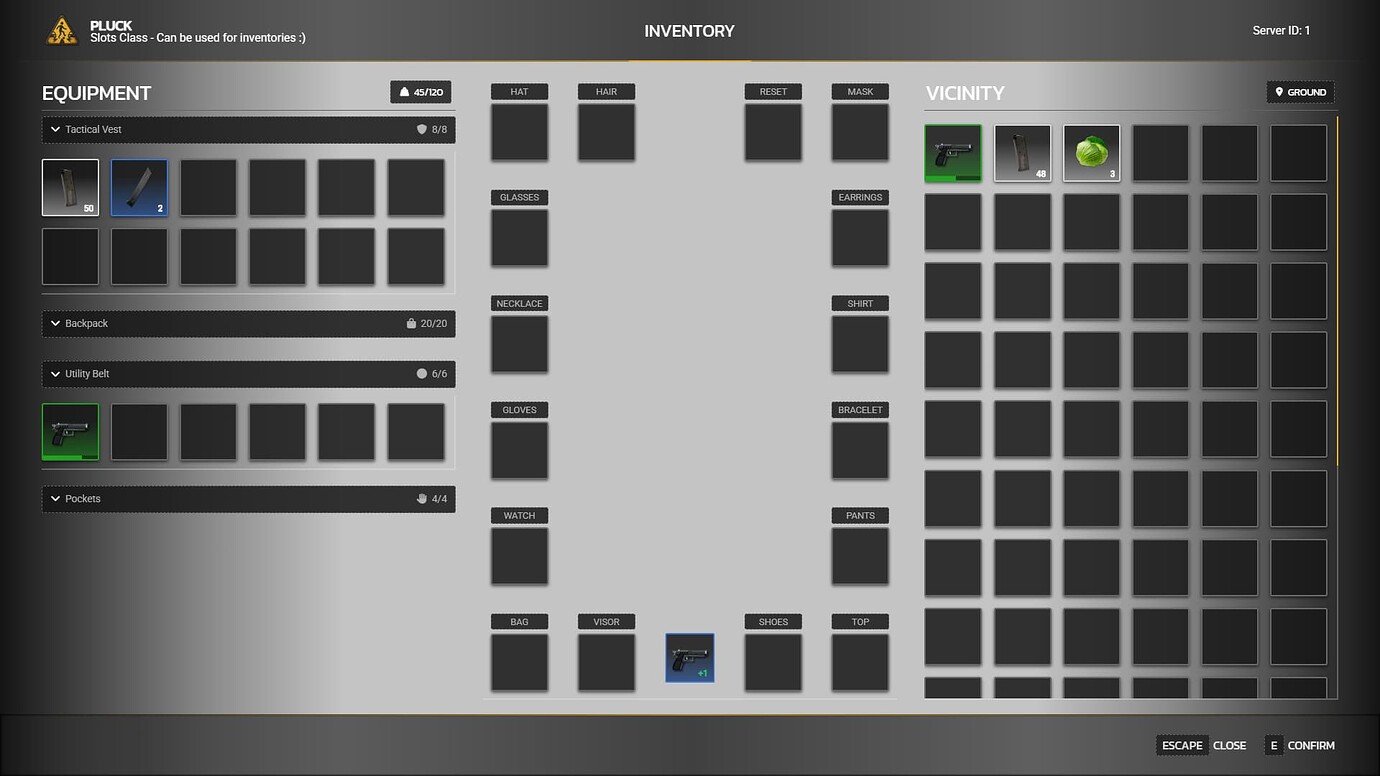Viewport: 1380px width, 776px height.
Task: Select the NECKLACE equipment slot
Action: [x=519, y=344]
